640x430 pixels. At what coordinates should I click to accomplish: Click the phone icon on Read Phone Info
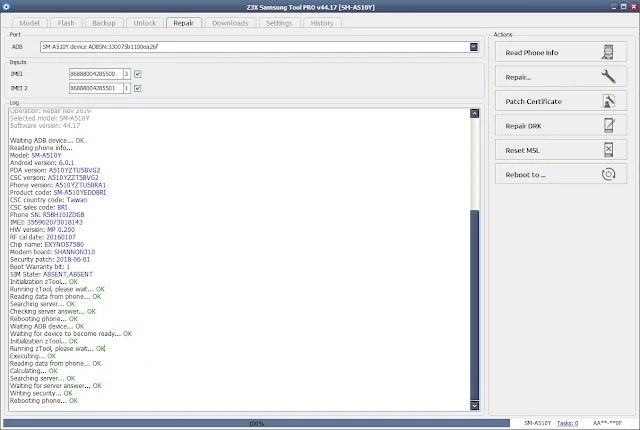coord(608,52)
